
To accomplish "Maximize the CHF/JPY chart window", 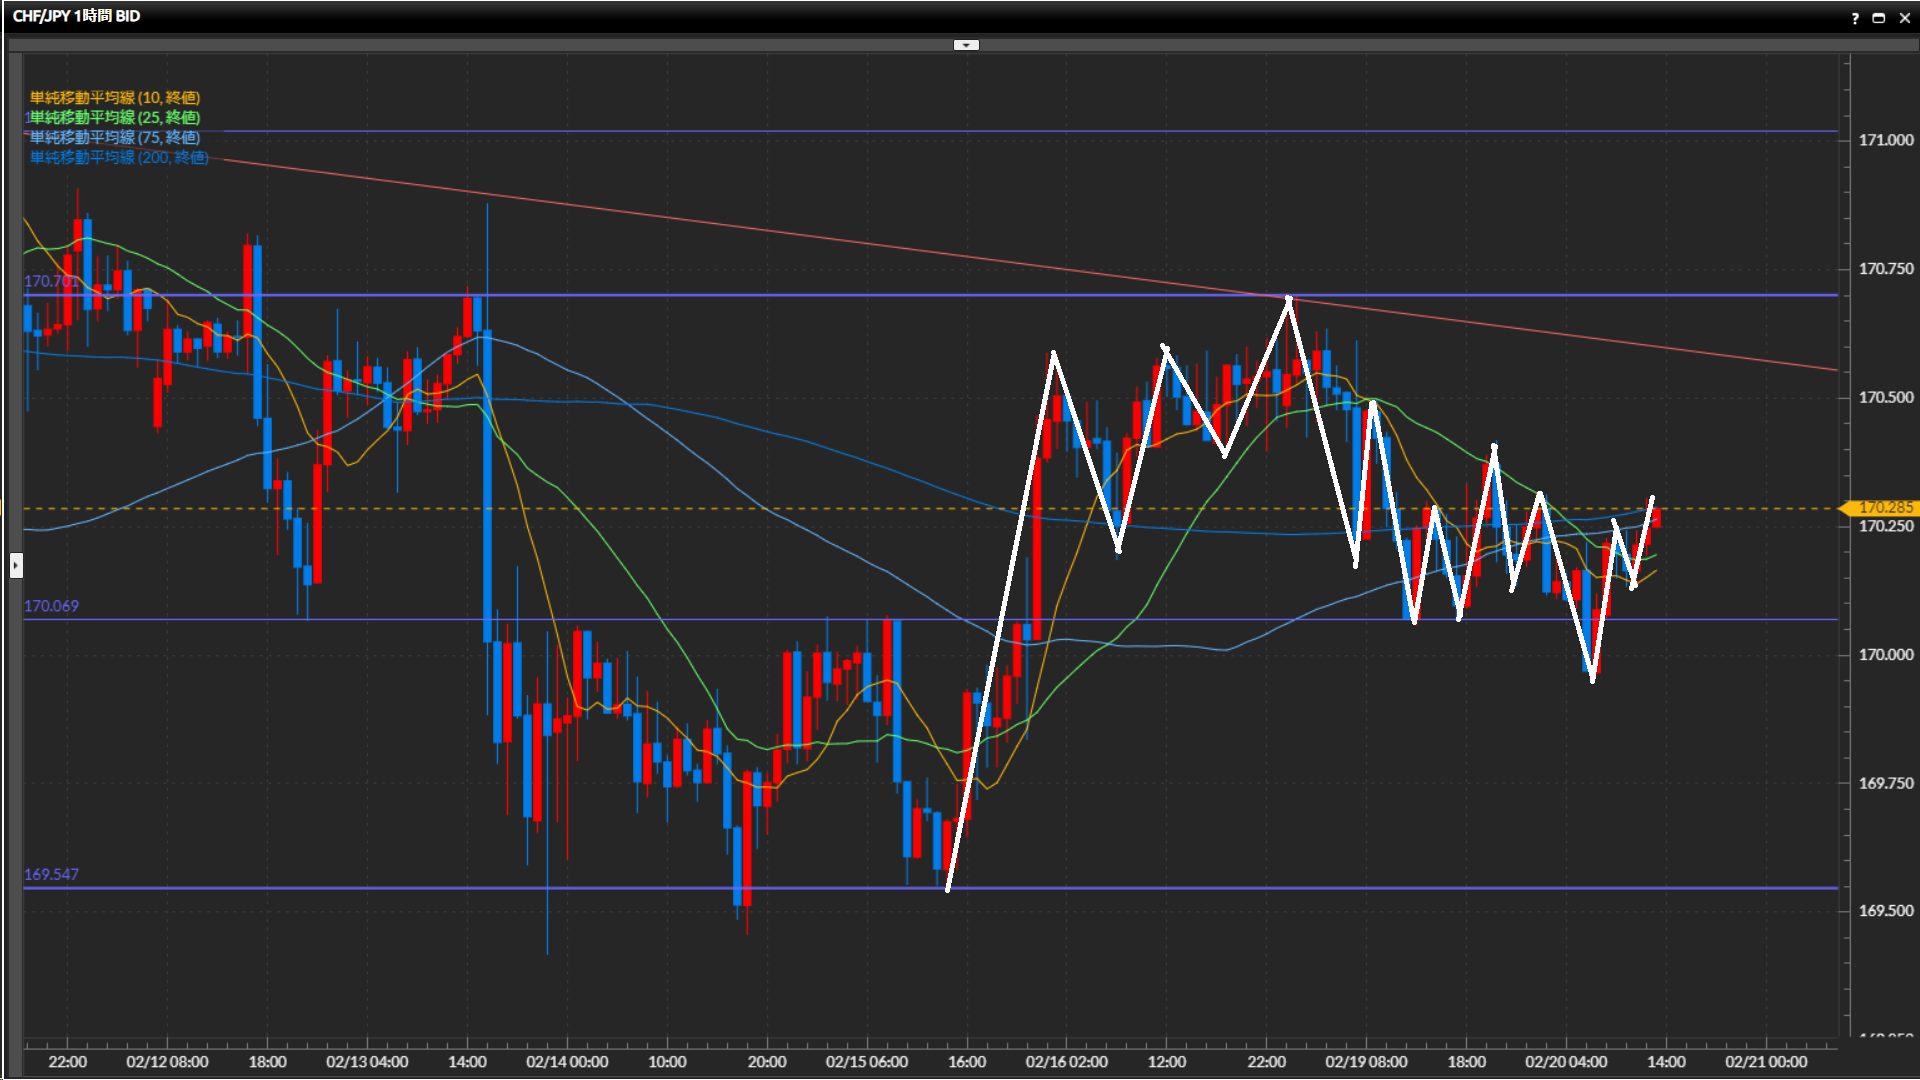I will 1879,18.
